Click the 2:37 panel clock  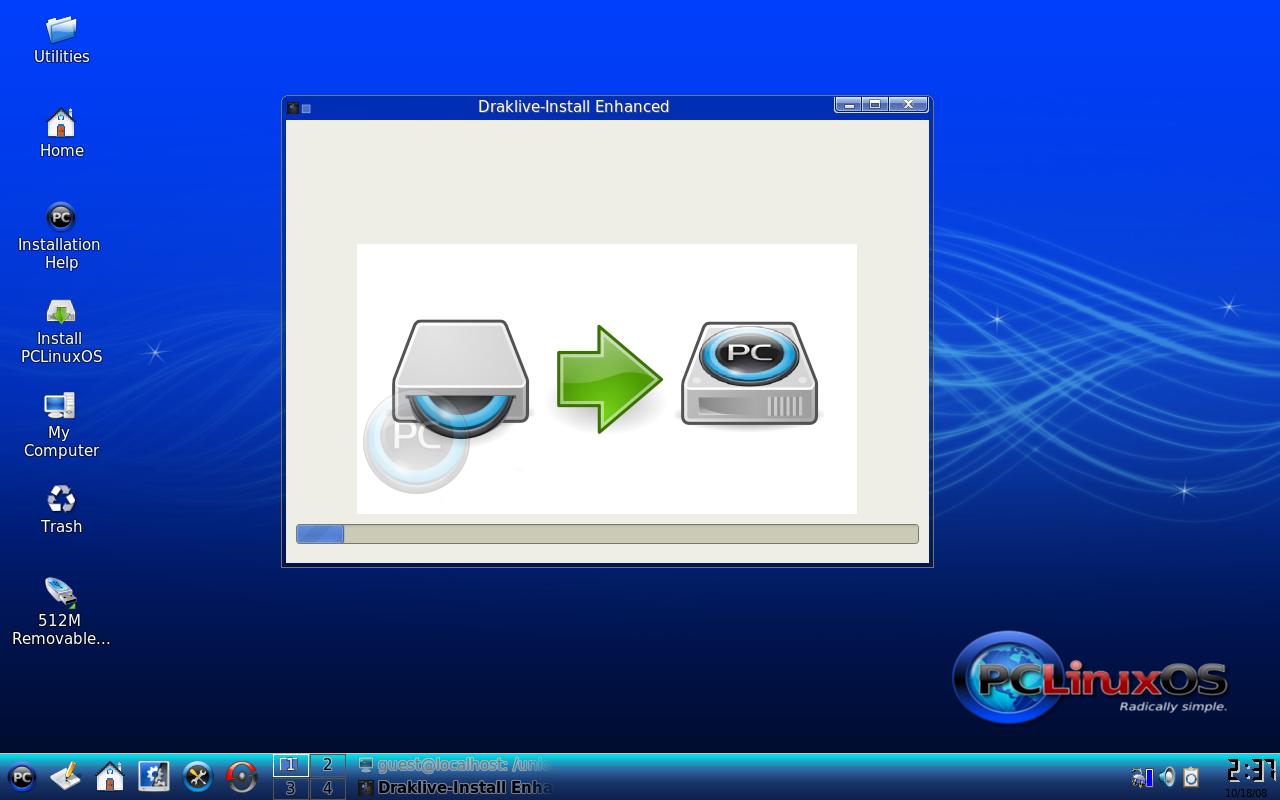click(x=1251, y=772)
